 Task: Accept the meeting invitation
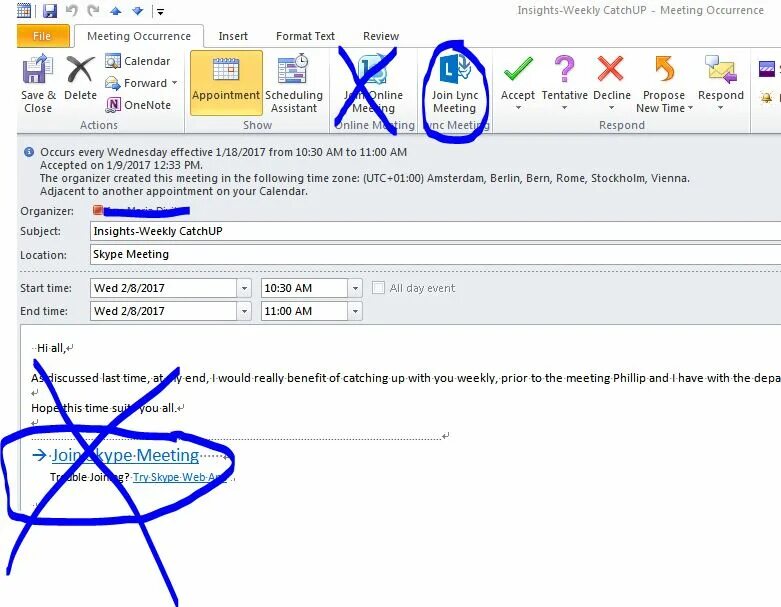pos(518,77)
